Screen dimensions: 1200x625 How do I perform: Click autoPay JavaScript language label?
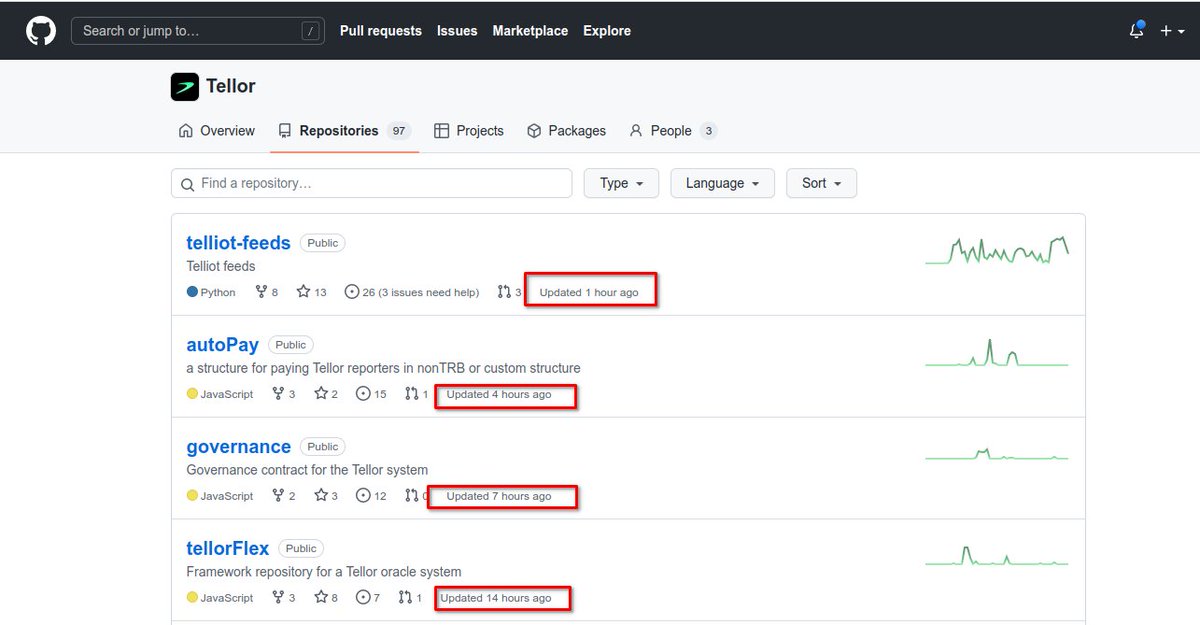tap(220, 394)
